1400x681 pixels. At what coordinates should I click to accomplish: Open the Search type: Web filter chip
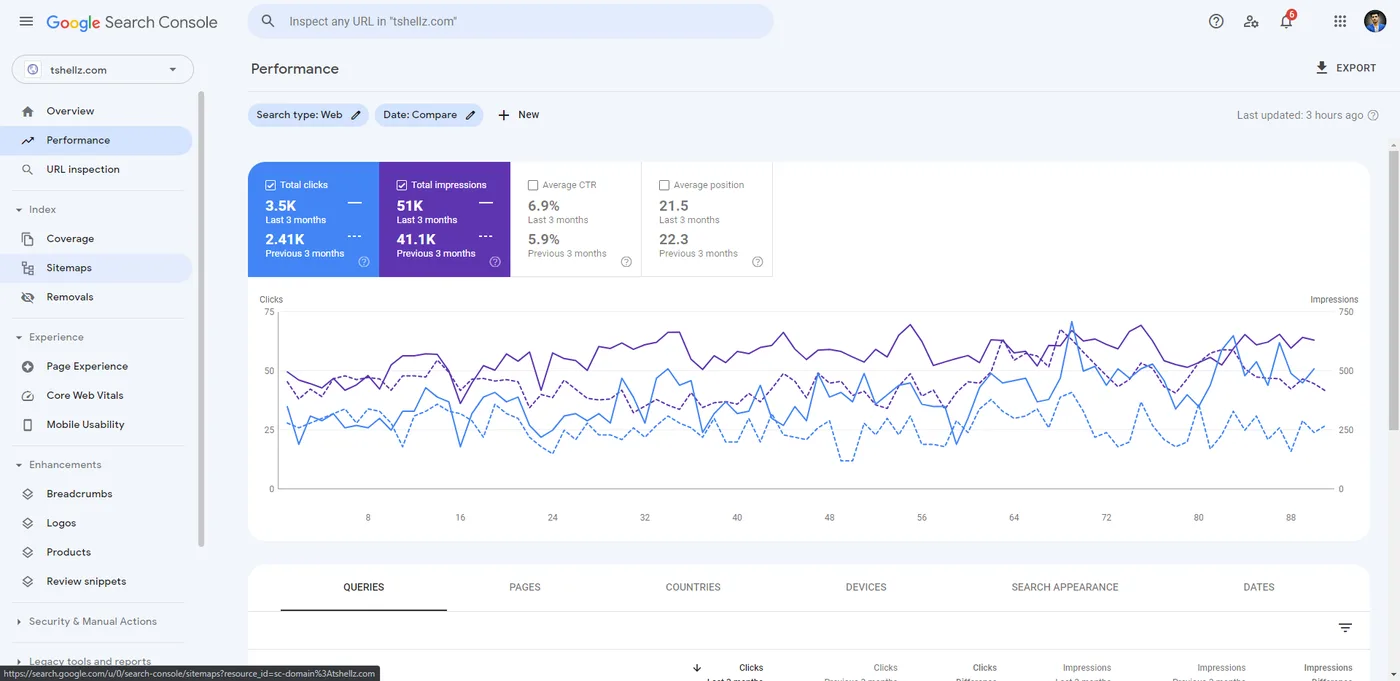tap(308, 115)
